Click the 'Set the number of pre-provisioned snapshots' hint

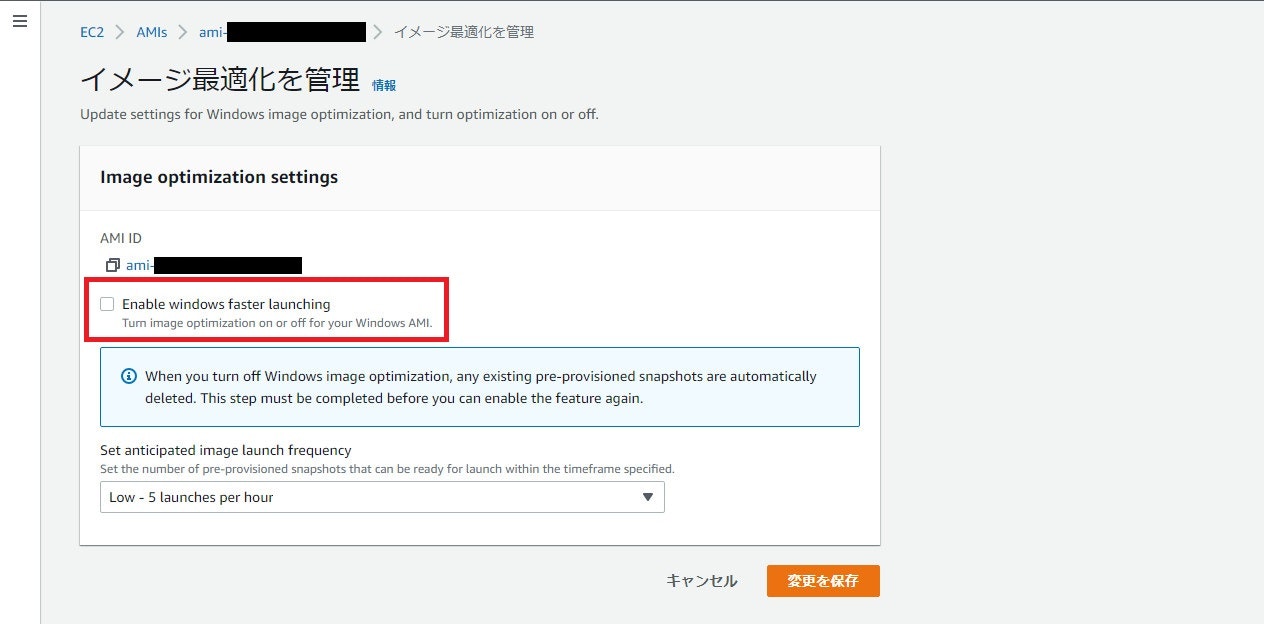point(387,469)
